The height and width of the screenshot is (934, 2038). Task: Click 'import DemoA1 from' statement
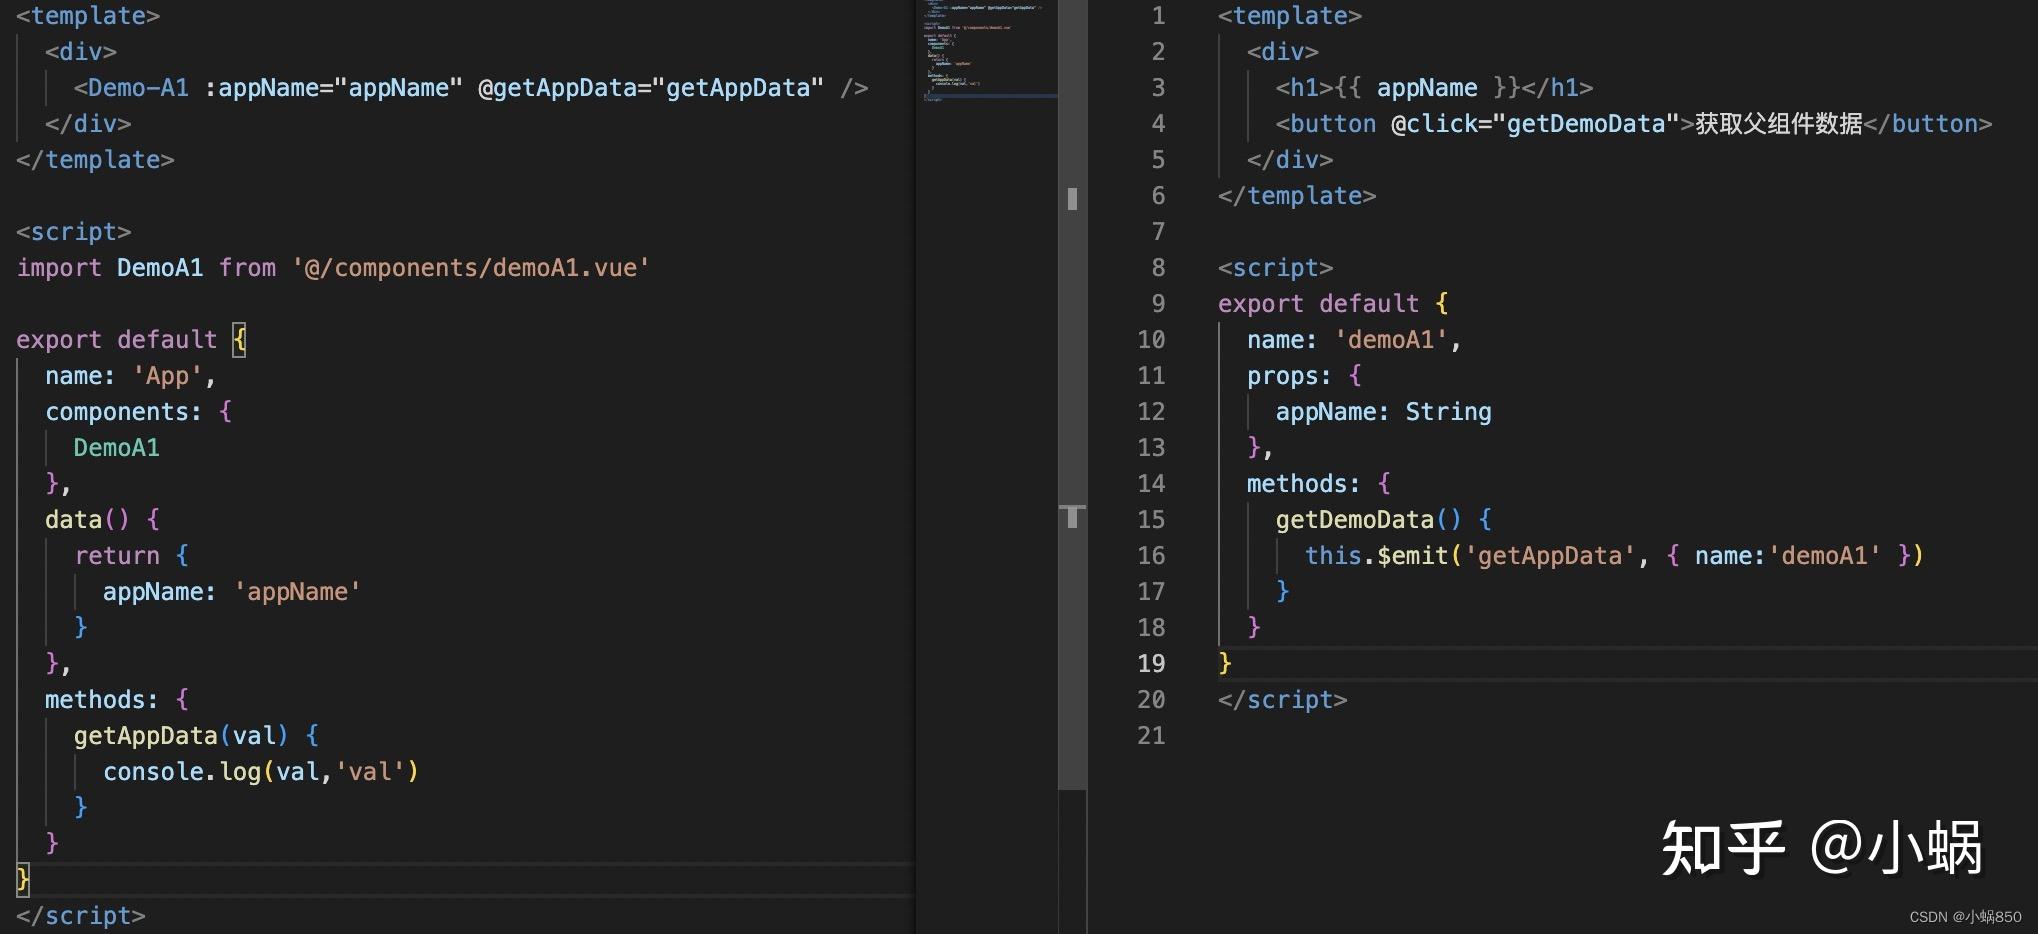coord(146,268)
